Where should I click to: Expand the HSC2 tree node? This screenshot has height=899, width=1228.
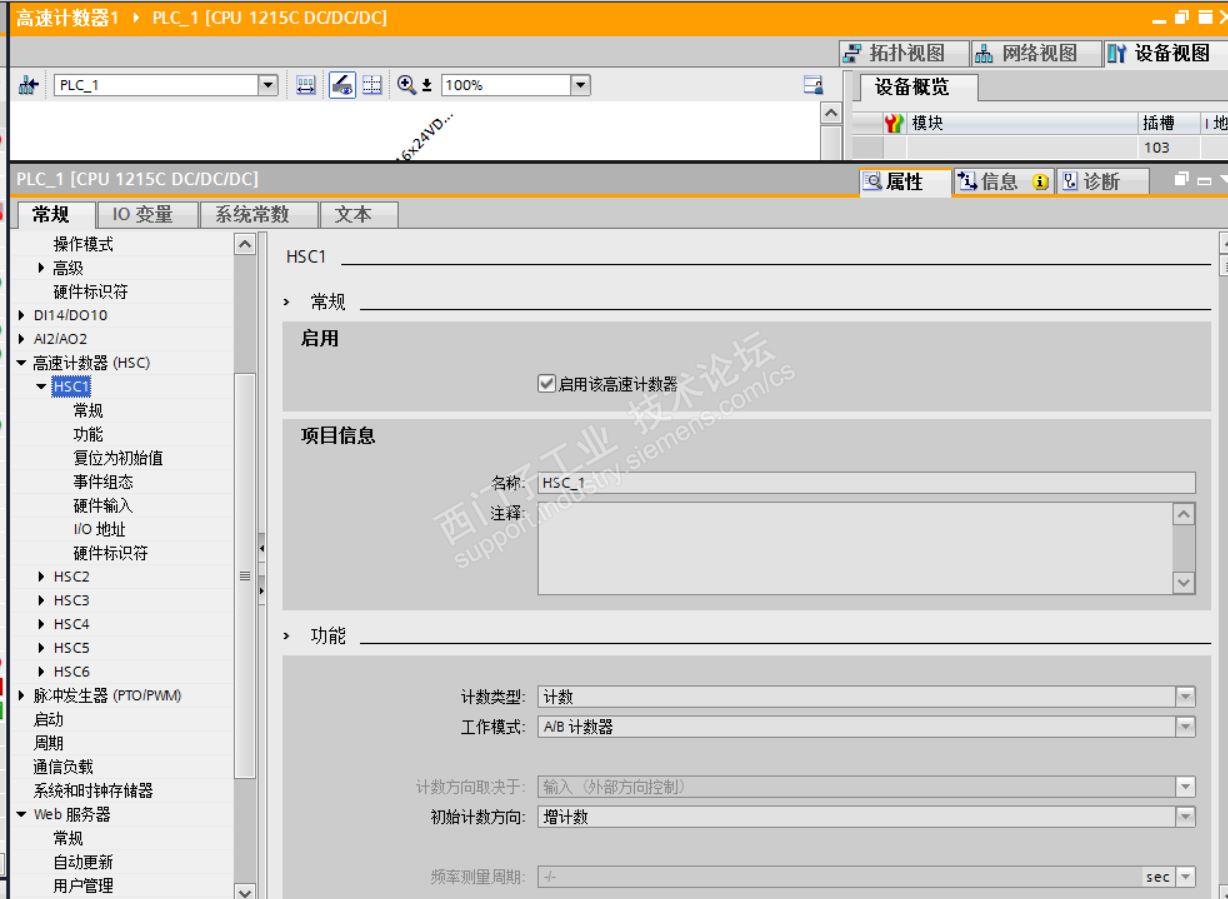41,577
